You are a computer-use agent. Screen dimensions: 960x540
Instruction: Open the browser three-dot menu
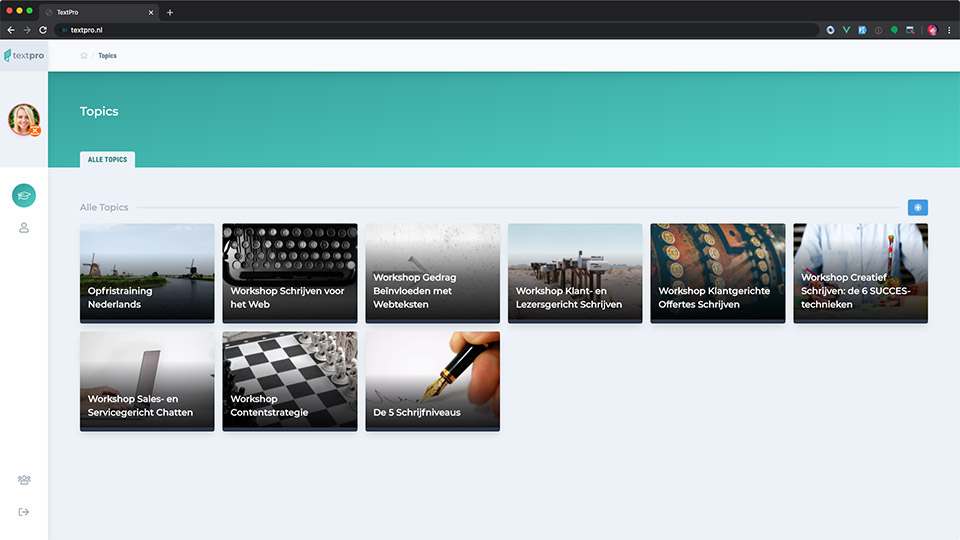pyautogui.click(x=949, y=30)
